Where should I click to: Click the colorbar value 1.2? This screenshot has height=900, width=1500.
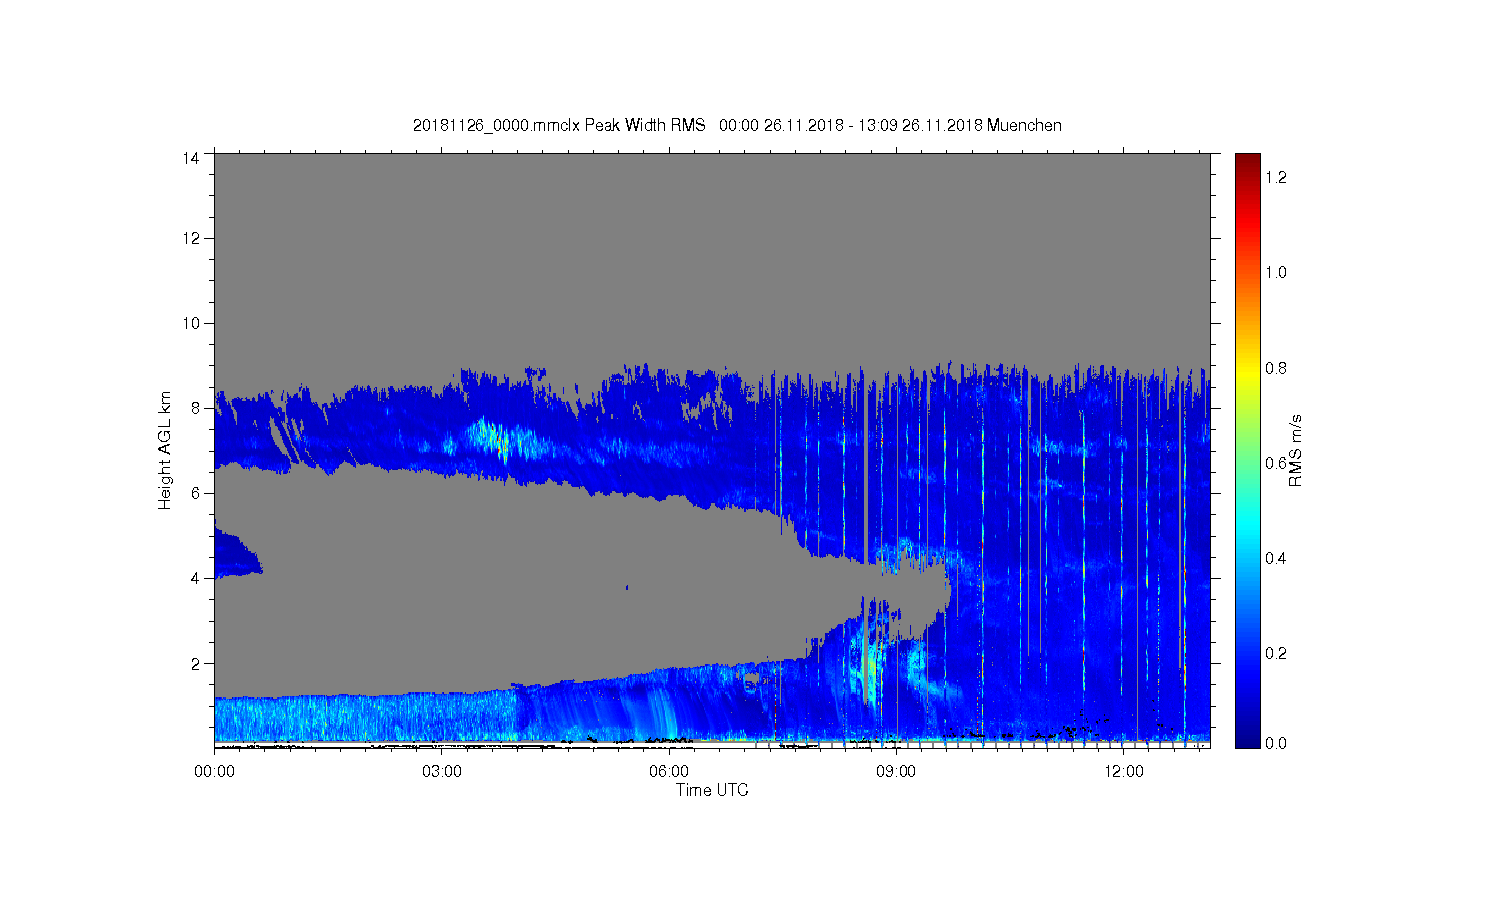pyautogui.click(x=1275, y=177)
